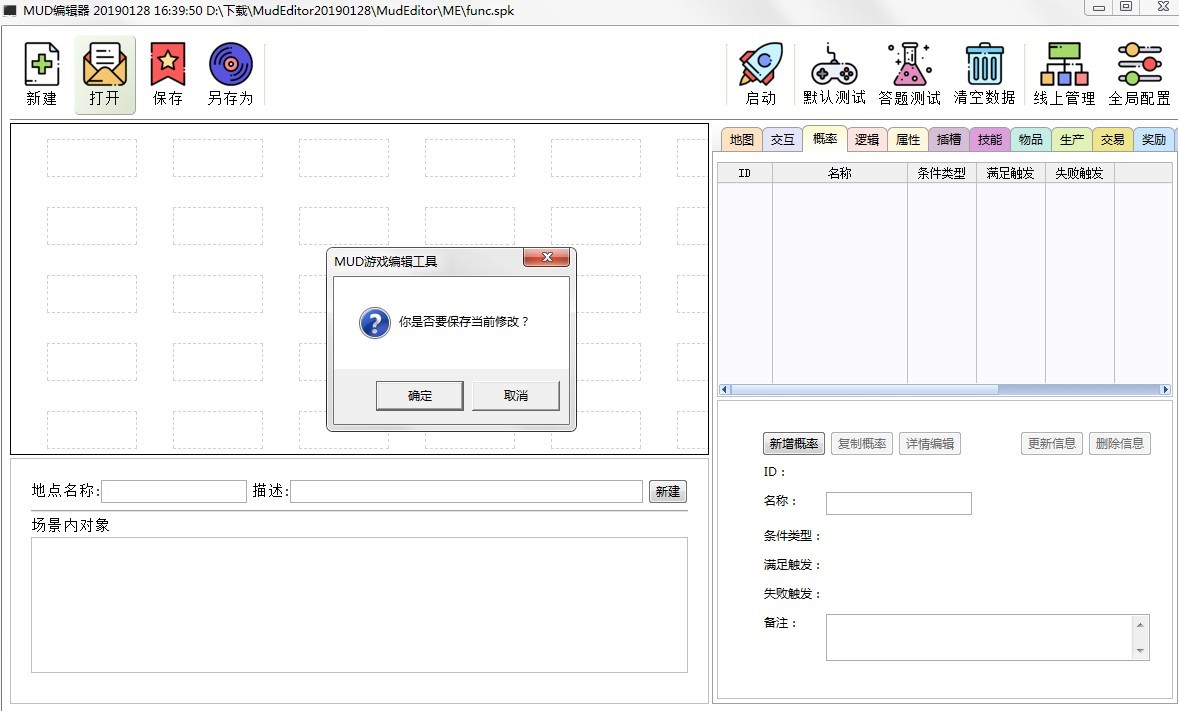The image size is (1179, 711).
Task: View the 奖励 tab
Action: (x=1153, y=139)
